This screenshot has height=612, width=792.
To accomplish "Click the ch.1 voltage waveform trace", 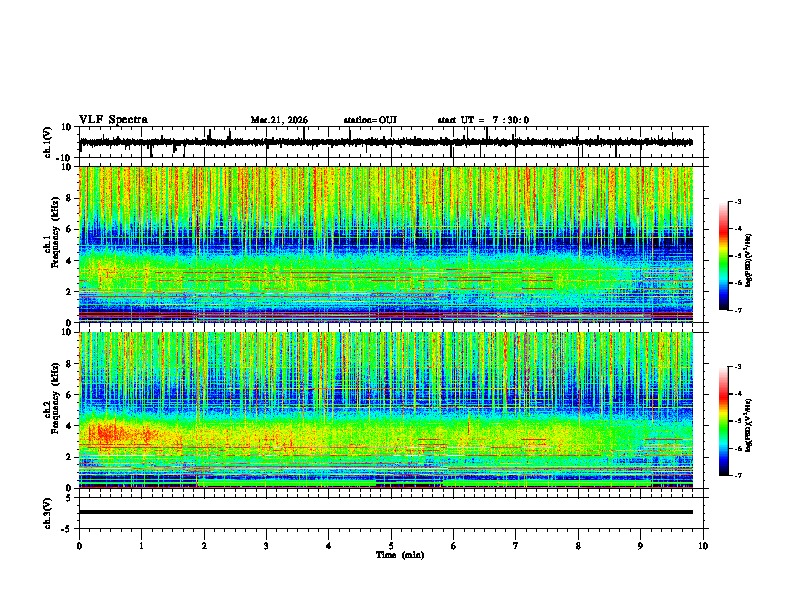I will [386, 143].
